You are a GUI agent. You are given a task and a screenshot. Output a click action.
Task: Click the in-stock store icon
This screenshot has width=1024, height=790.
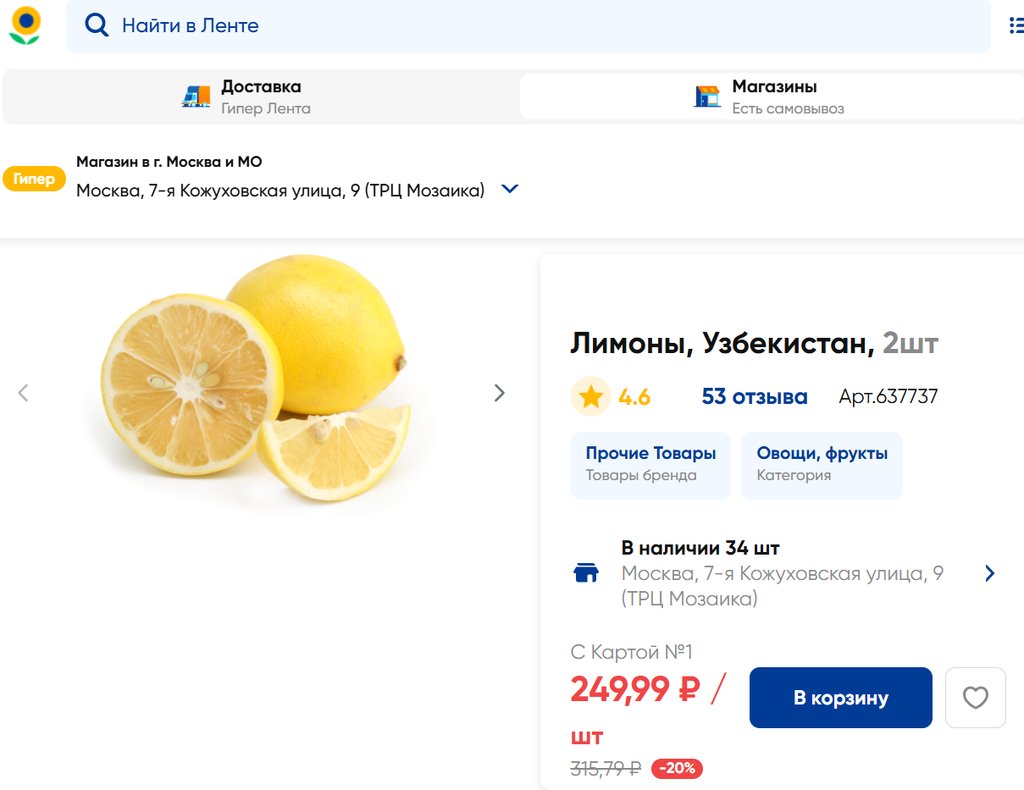(586, 573)
